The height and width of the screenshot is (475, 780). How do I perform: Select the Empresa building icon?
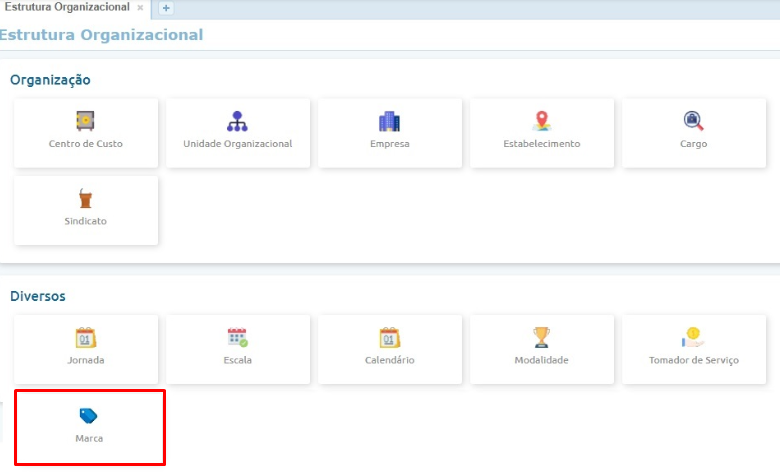coord(389,121)
